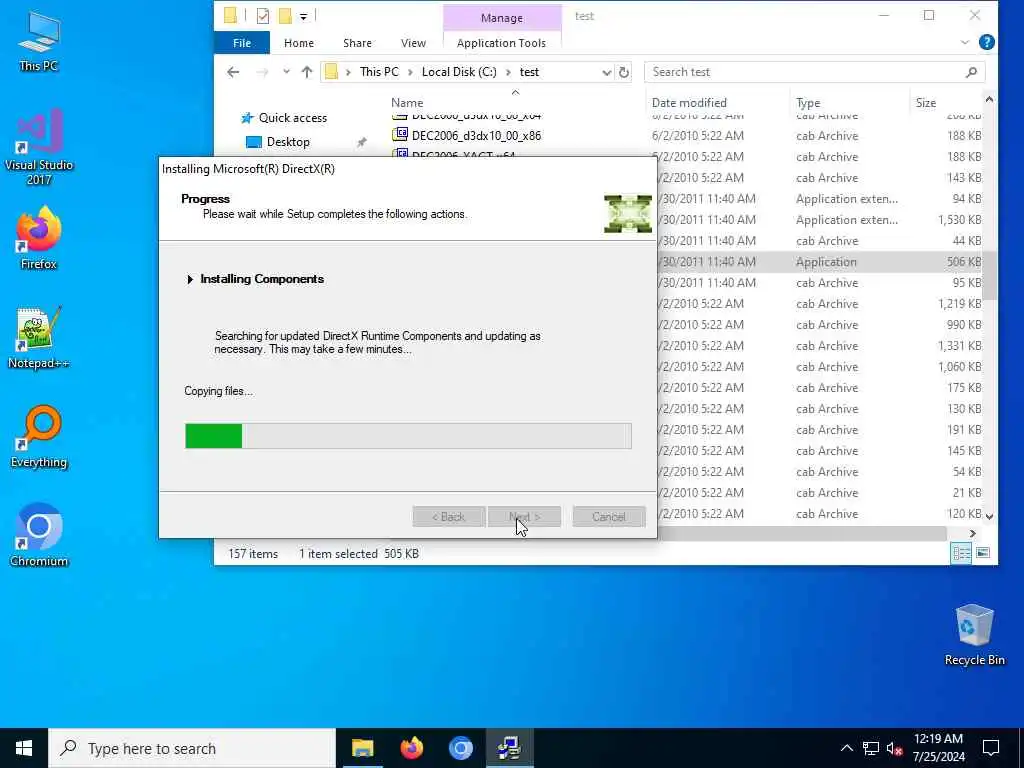Click the Windows Start button
The width and height of the screenshot is (1024, 768).
pyautogui.click(x=24, y=748)
